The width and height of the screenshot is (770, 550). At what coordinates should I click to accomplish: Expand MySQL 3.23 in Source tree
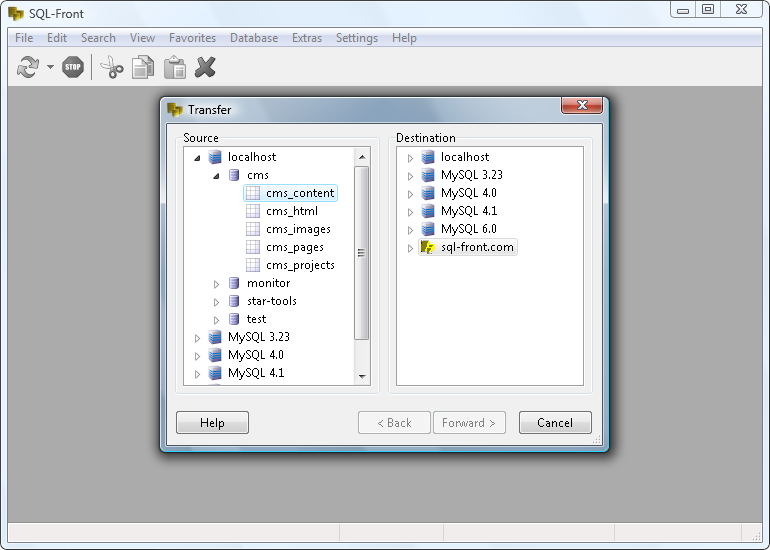click(197, 338)
